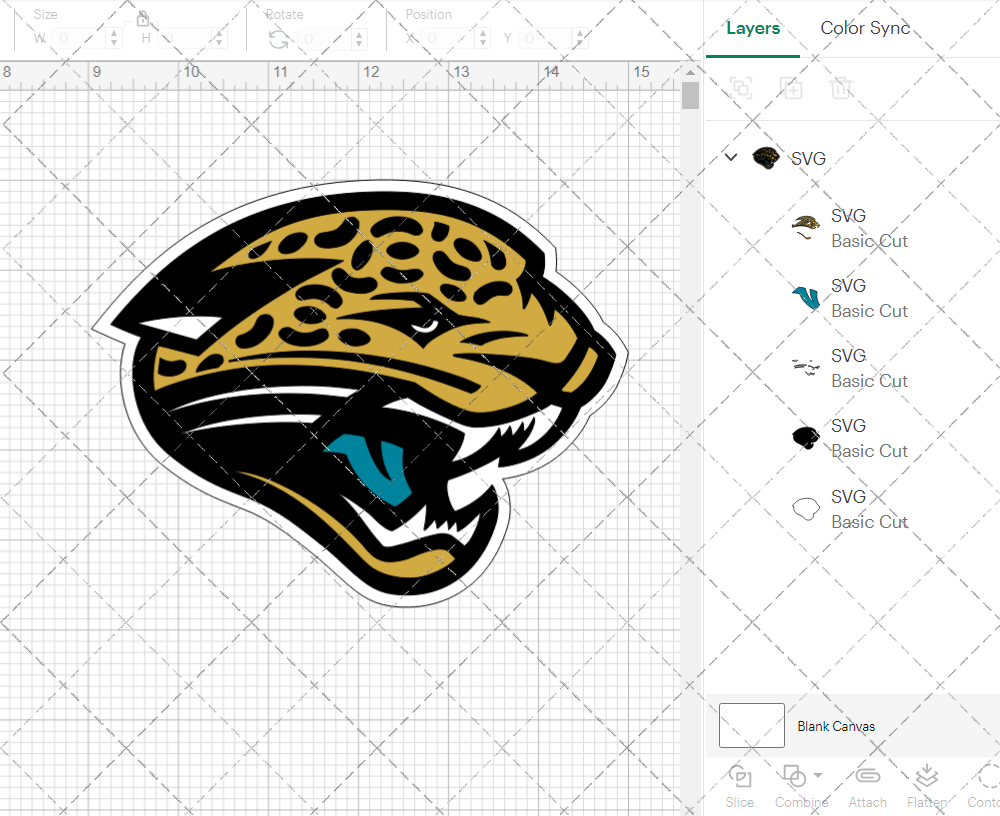Click the Rotate icon
The height and width of the screenshot is (816, 1000).
[278, 40]
